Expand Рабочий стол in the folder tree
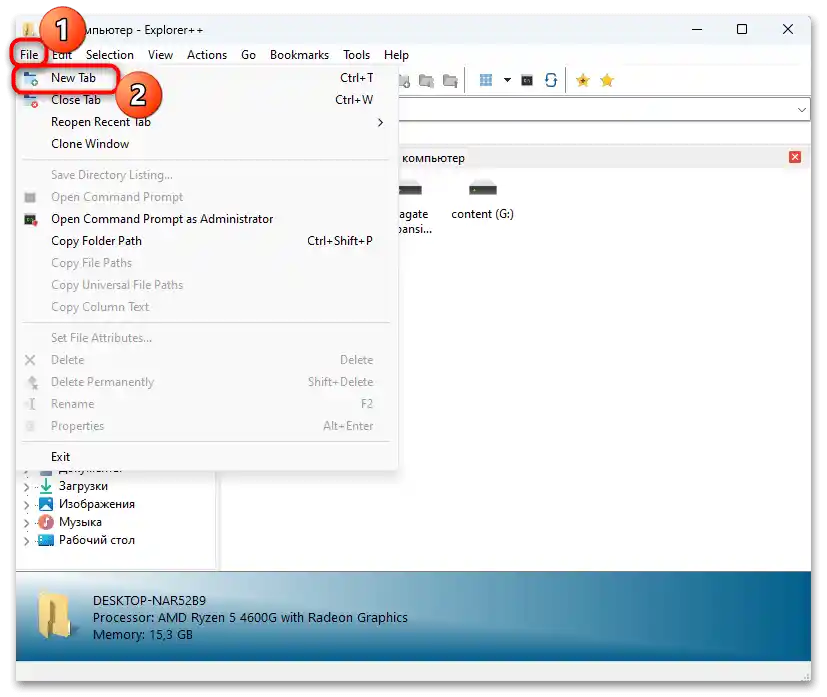 (x=25, y=540)
